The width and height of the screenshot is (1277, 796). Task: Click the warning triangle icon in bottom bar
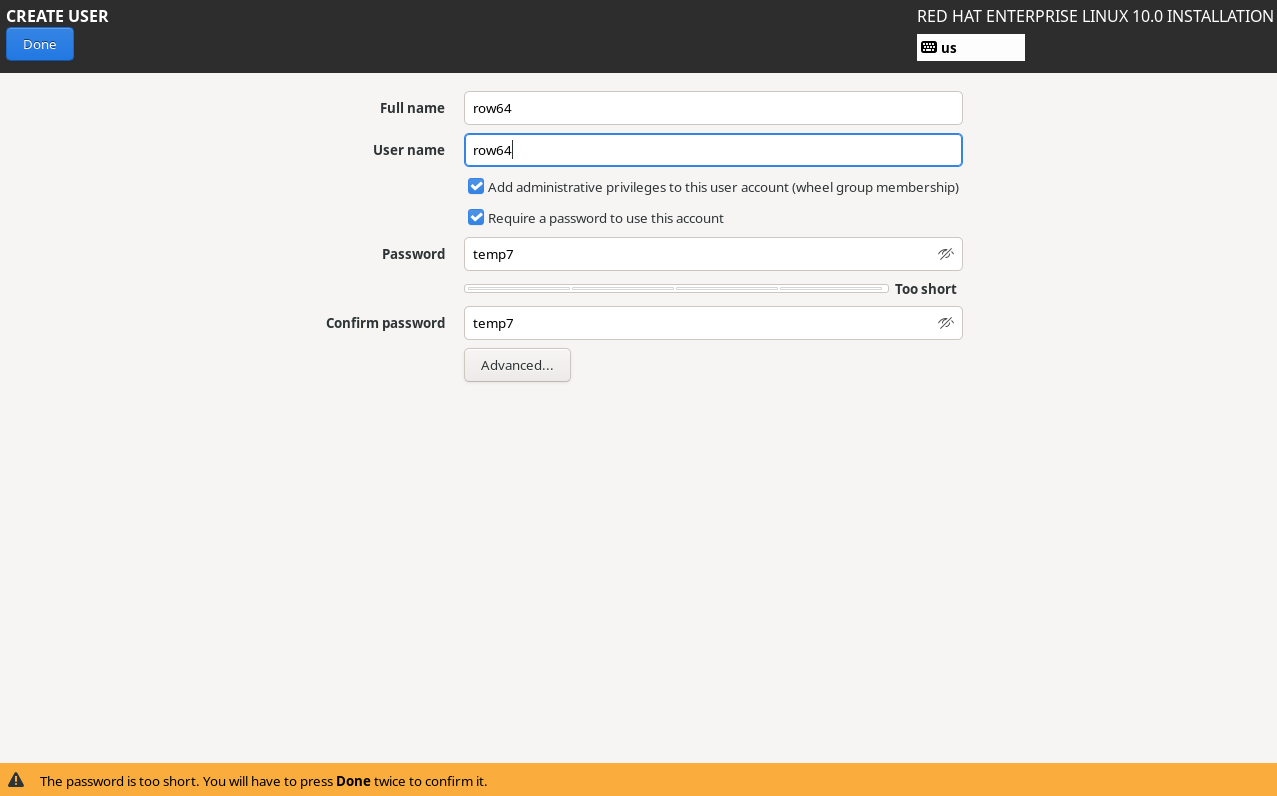(x=16, y=780)
